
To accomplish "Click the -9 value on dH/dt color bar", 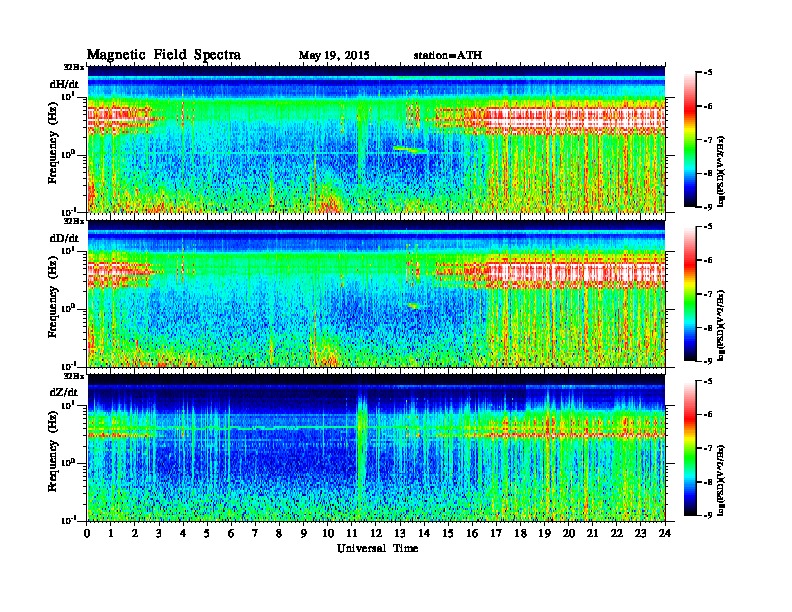I will click(x=708, y=207).
